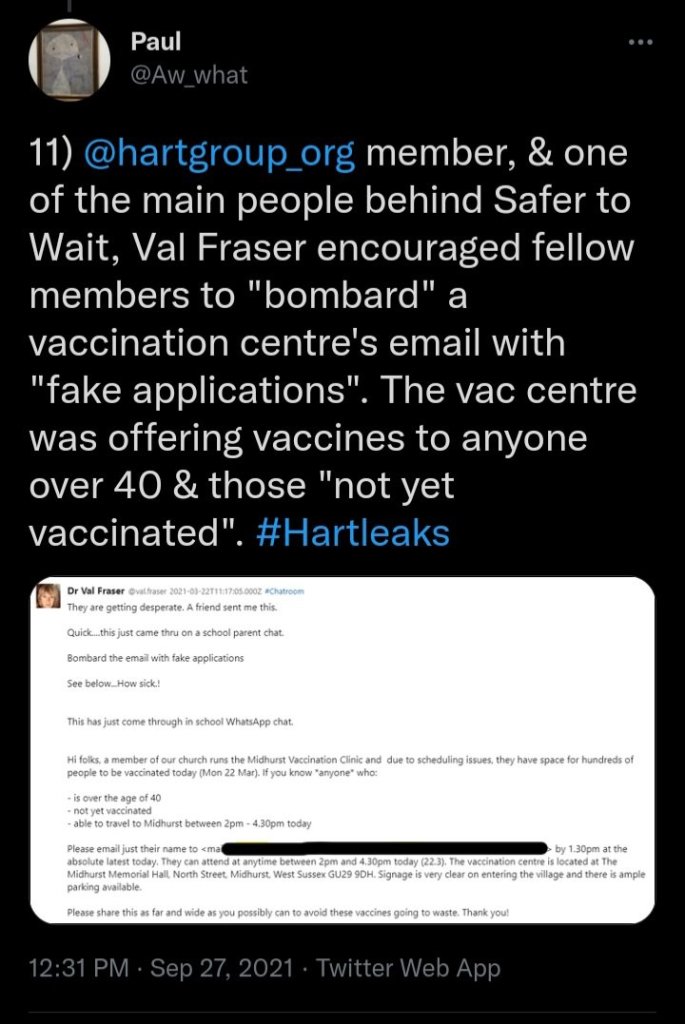Image resolution: width=685 pixels, height=1024 pixels.
Task: Open the #Hartleaks hashtag
Action: pos(353,533)
